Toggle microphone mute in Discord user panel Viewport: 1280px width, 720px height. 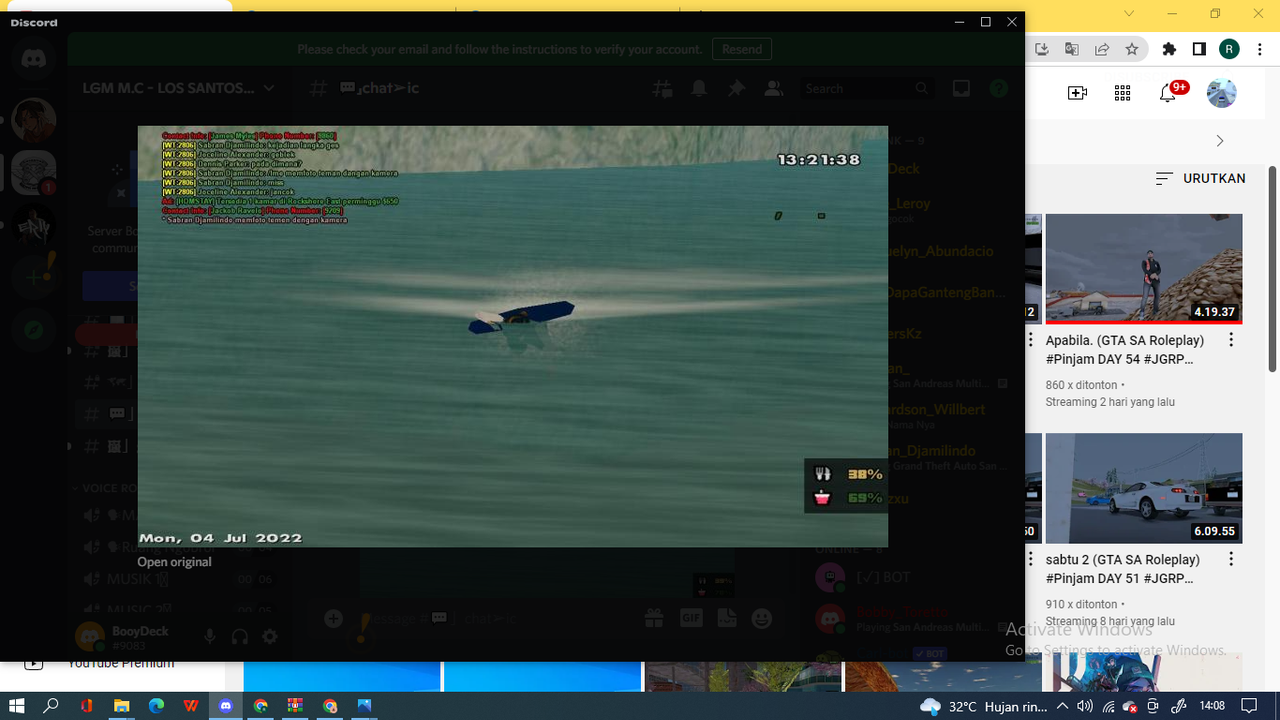point(209,636)
